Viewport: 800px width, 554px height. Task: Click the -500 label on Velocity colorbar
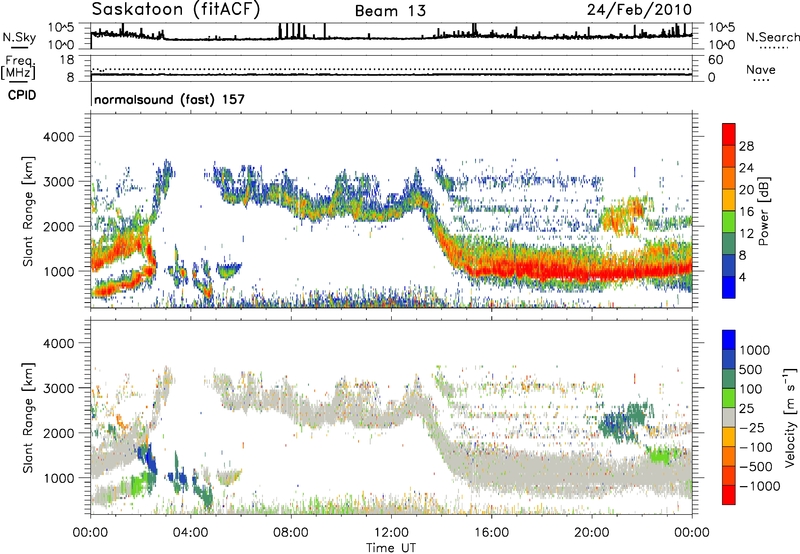coord(757,467)
